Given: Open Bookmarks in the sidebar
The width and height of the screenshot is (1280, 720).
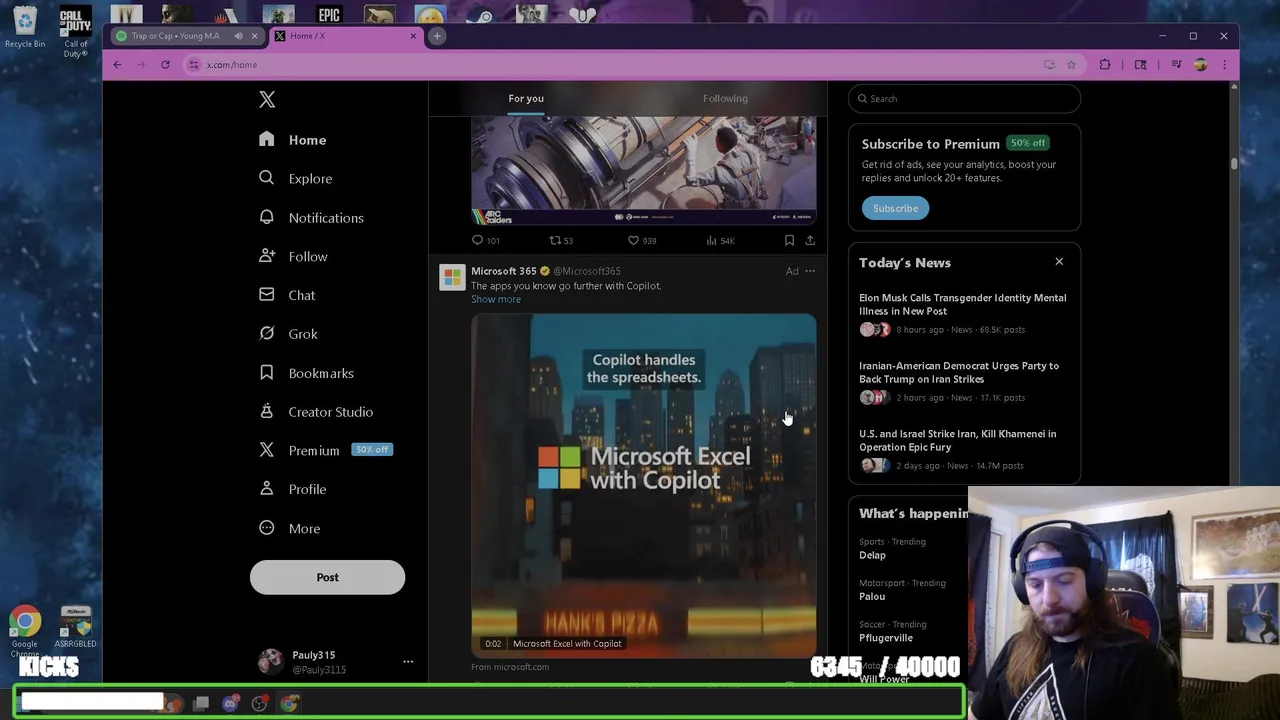Looking at the screenshot, I should [306, 373].
